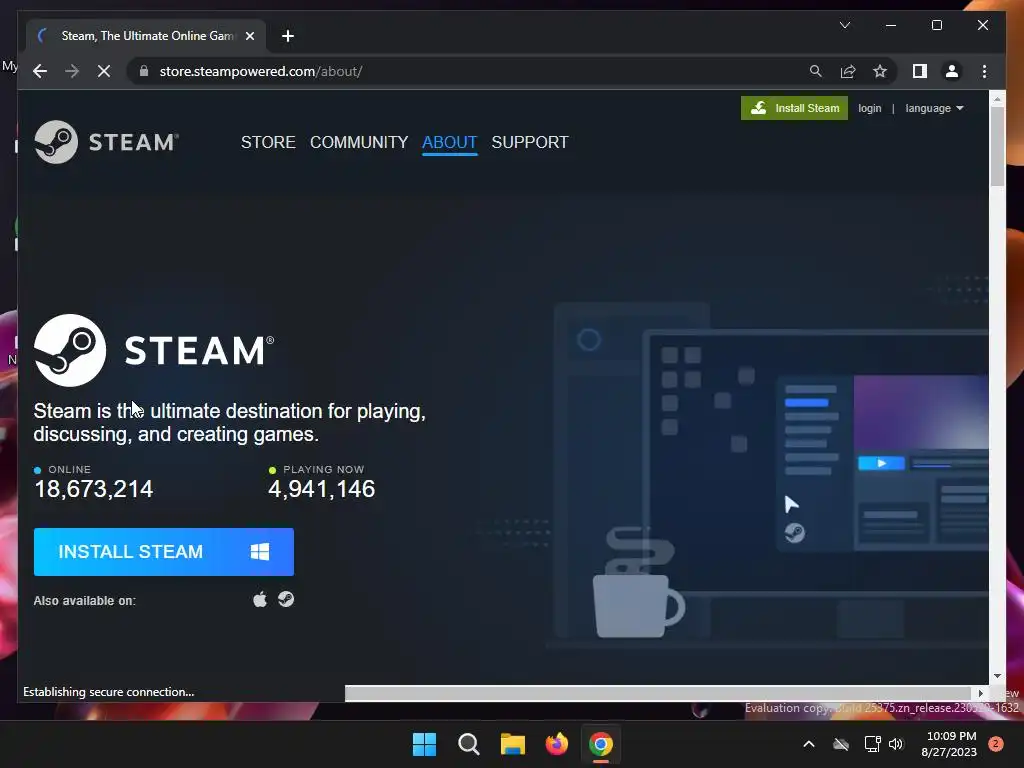Open a new tab with plus button

(287, 36)
